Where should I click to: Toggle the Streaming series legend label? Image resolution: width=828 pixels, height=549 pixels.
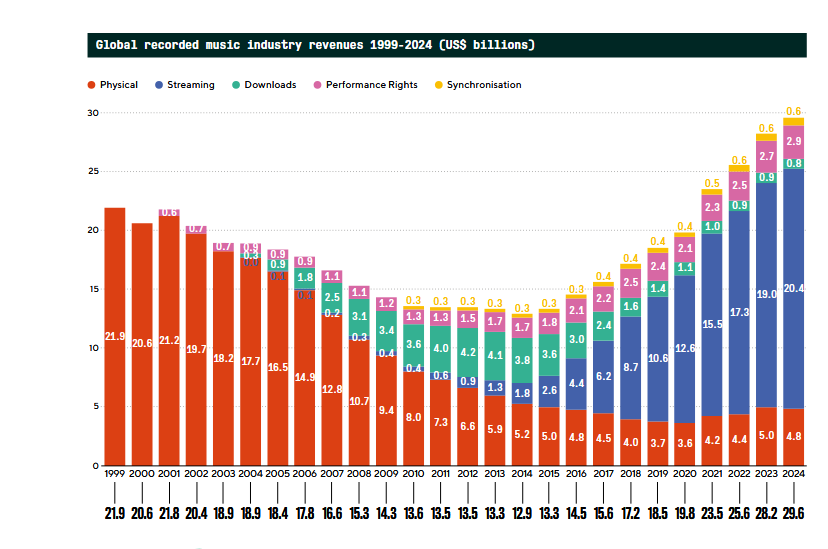[x=190, y=85]
